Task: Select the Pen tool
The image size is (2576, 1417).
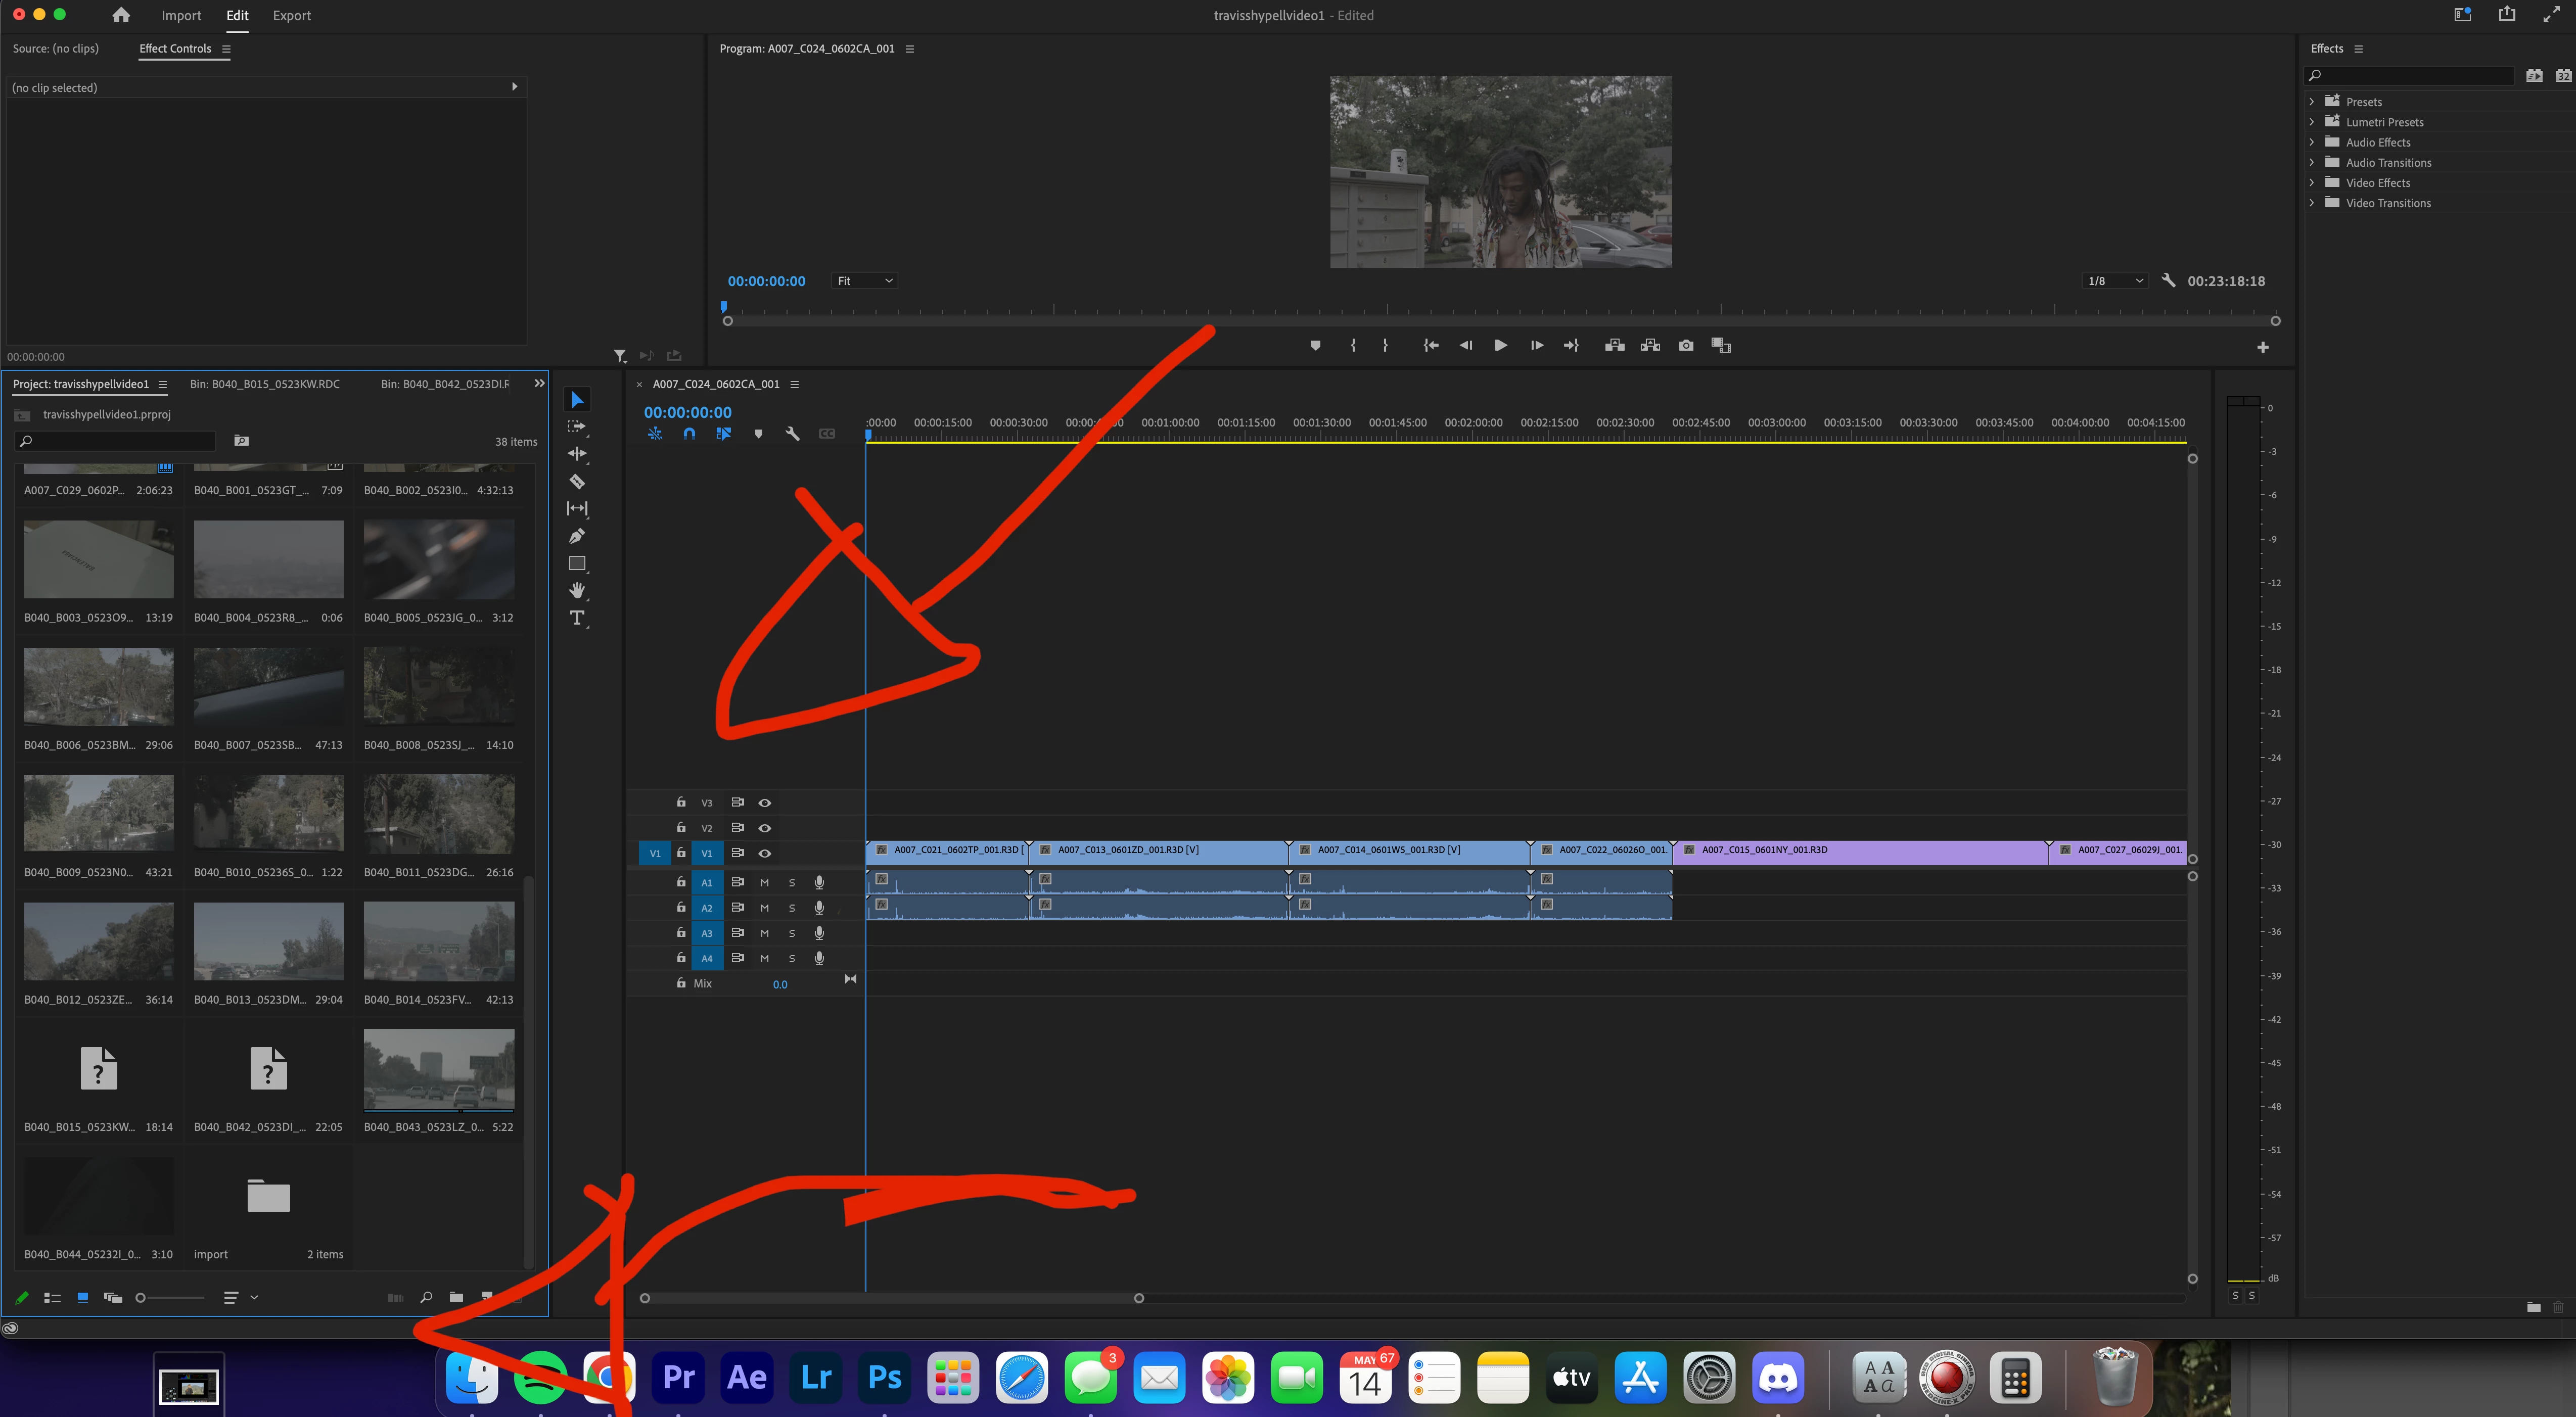Action: click(x=577, y=536)
